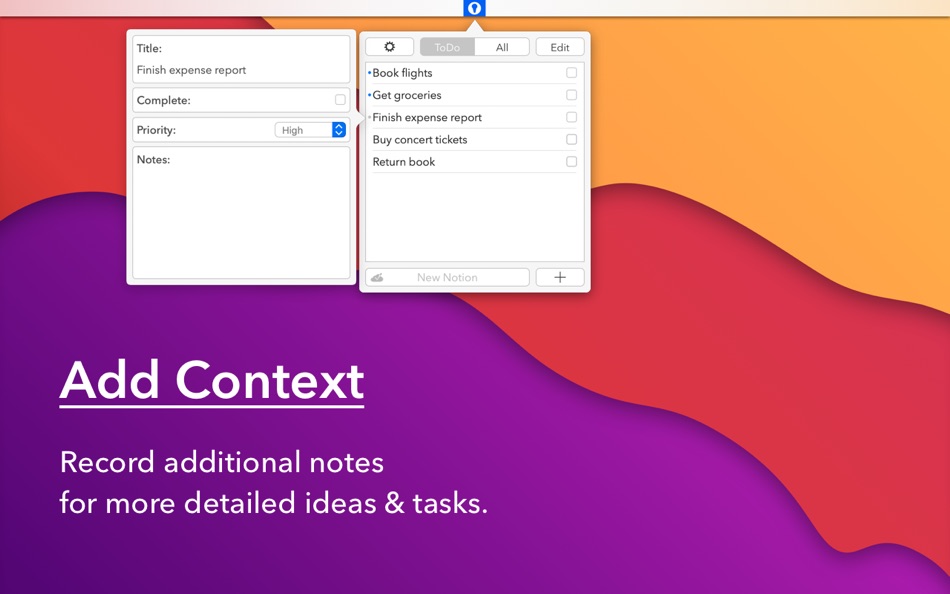Switch to the All tab
Viewport: 950px width, 594px height.
pos(502,46)
